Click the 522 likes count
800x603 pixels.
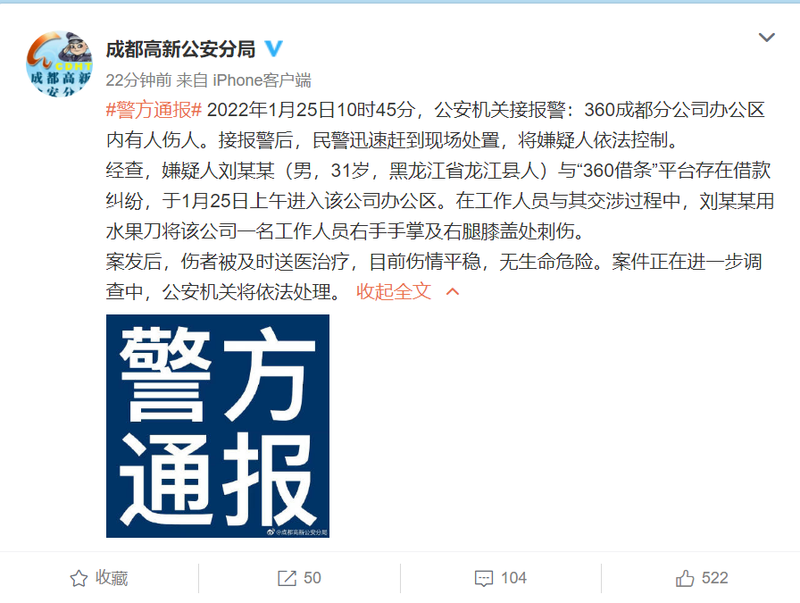click(x=715, y=578)
